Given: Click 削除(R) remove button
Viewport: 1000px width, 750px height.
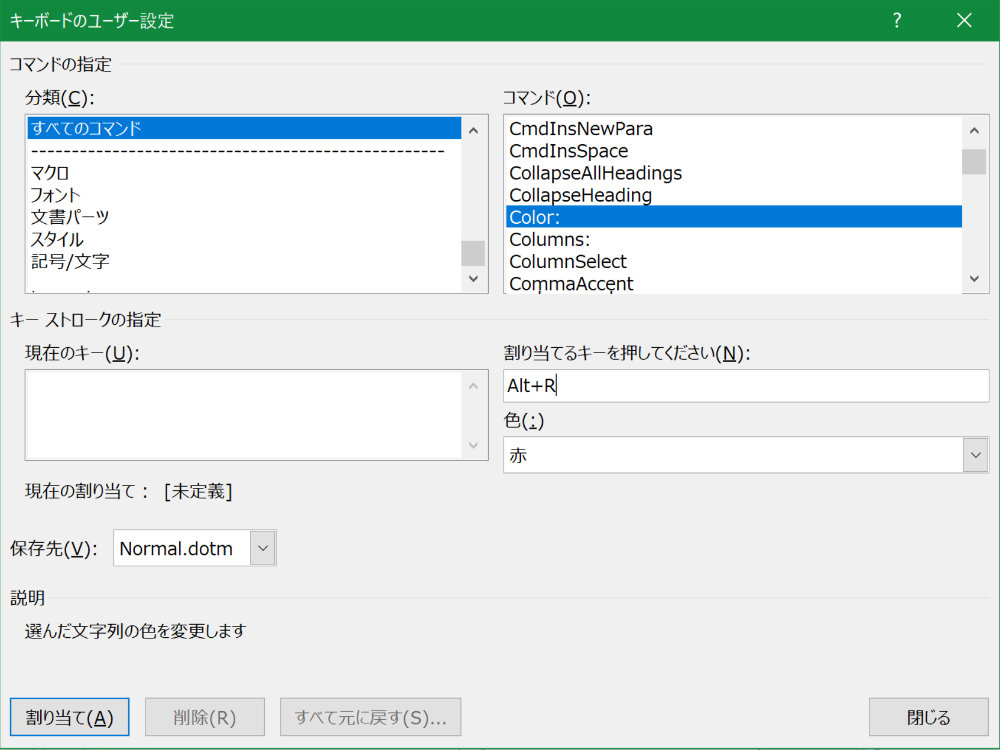Looking at the screenshot, I should [x=205, y=717].
